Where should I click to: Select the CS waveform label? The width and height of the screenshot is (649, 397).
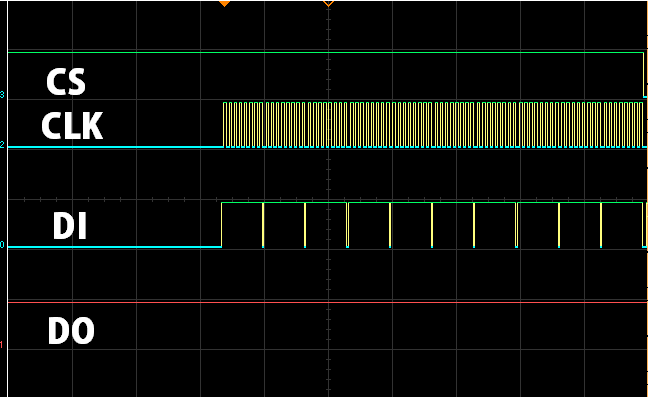click(x=66, y=82)
